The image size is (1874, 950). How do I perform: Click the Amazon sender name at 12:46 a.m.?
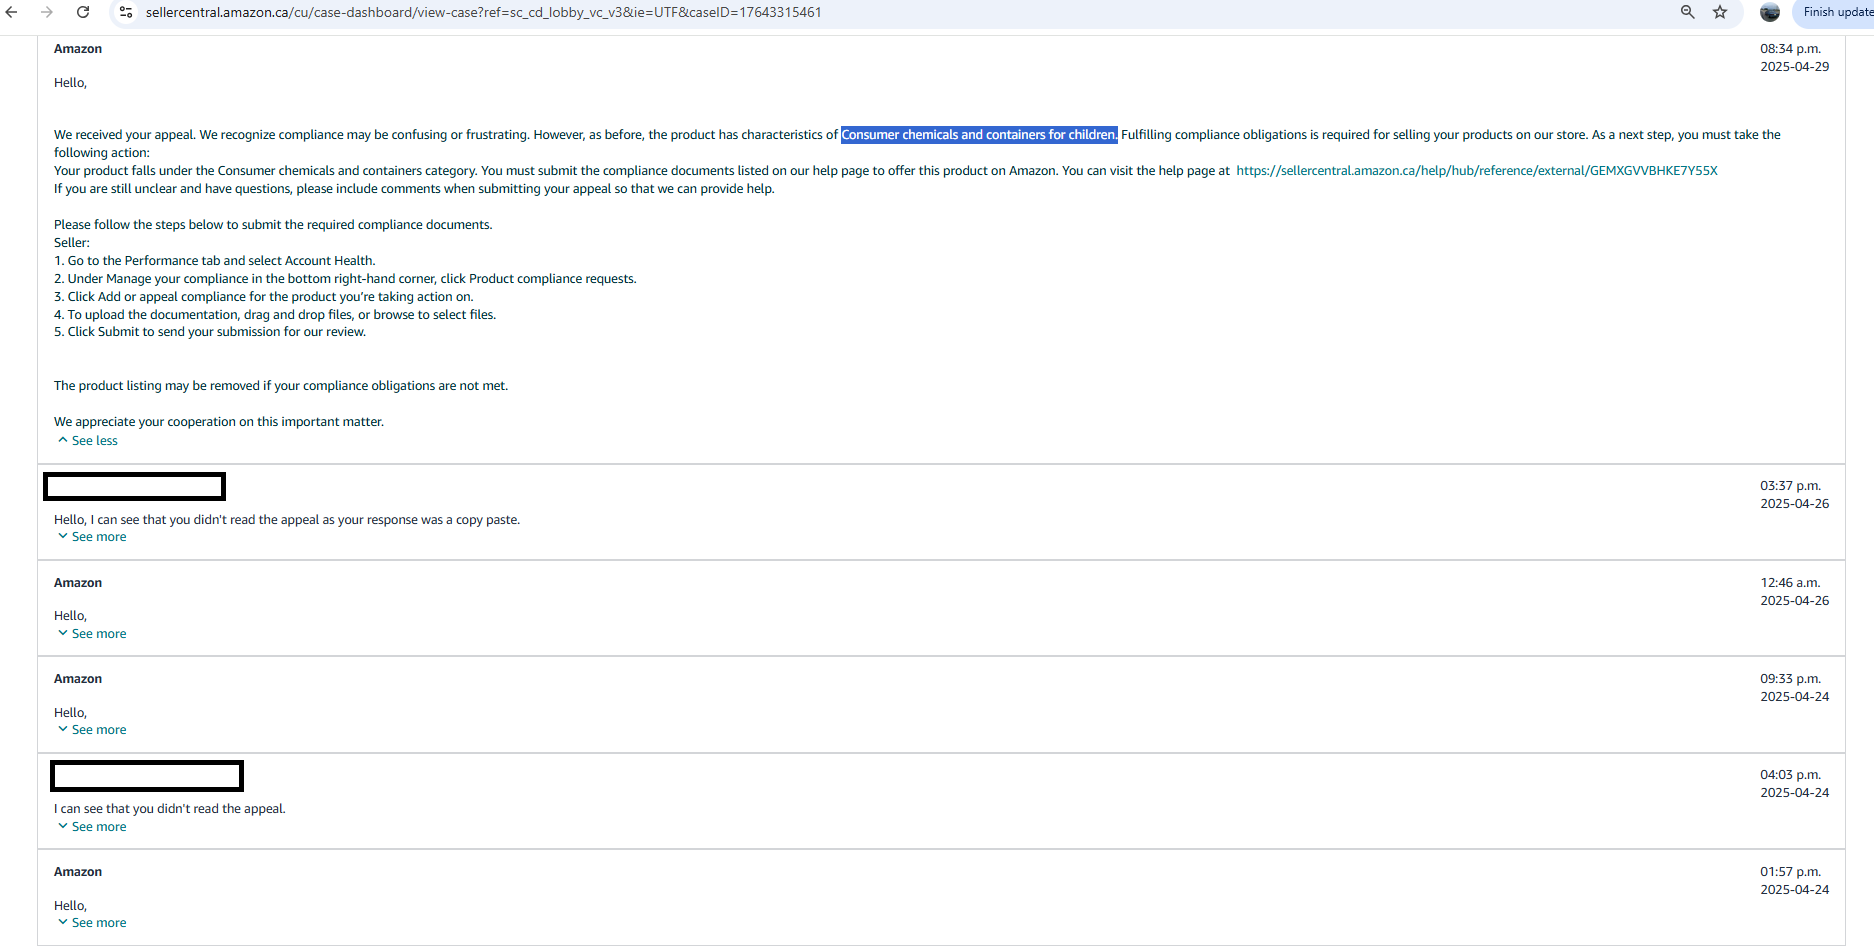tap(78, 583)
